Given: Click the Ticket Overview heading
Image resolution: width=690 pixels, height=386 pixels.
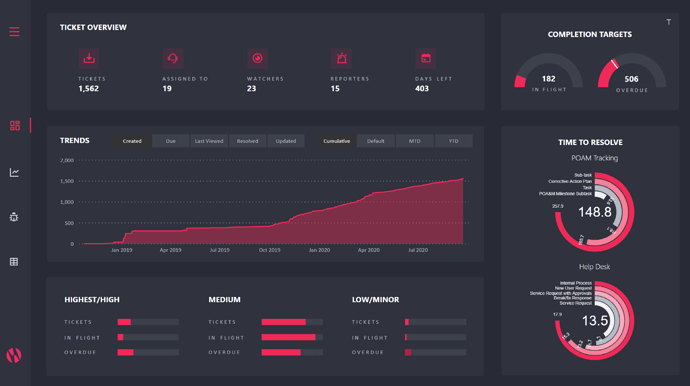Looking at the screenshot, I should coord(93,27).
